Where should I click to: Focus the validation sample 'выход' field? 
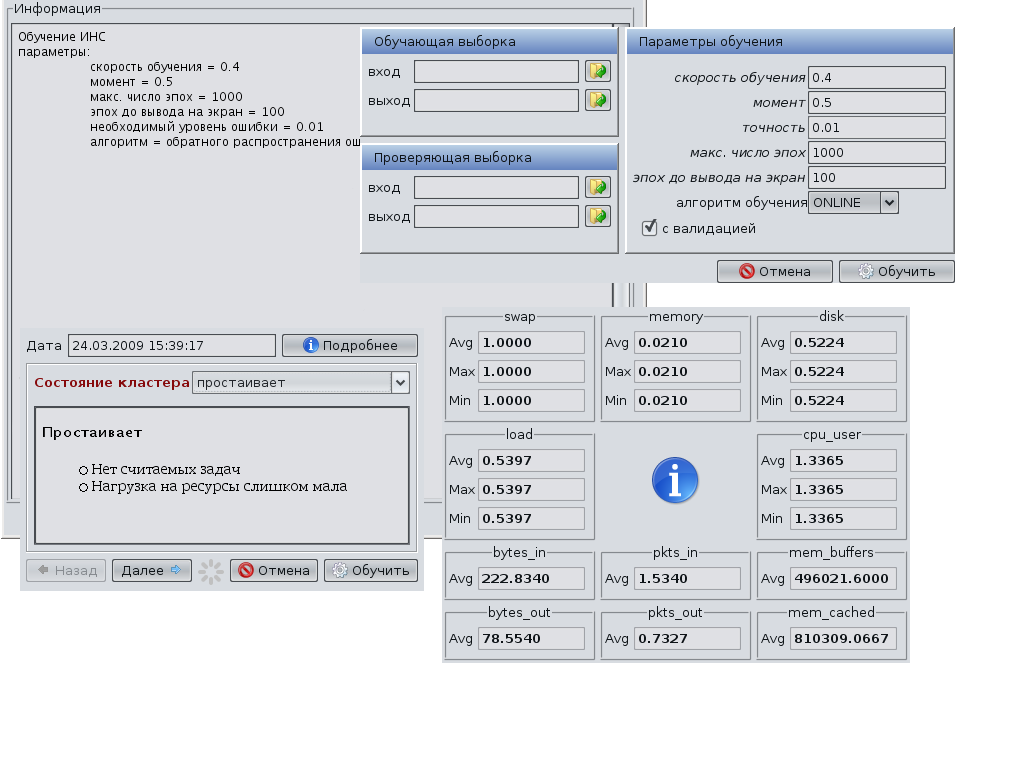point(496,216)
